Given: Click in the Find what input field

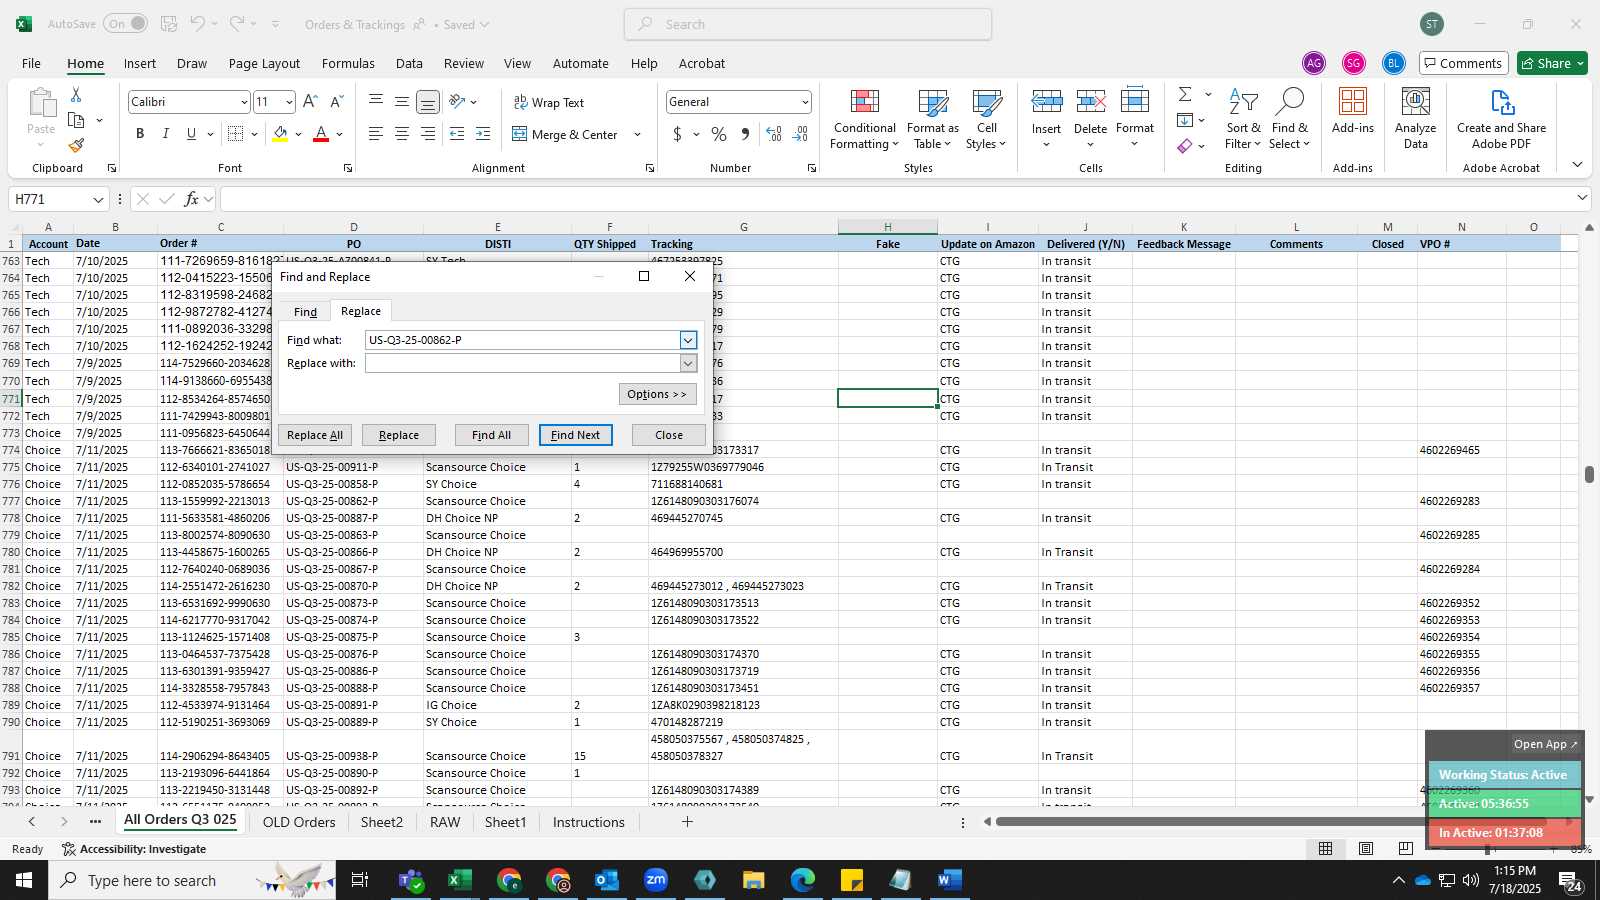Looking at the screenshot, I should (x=522, y=340).
